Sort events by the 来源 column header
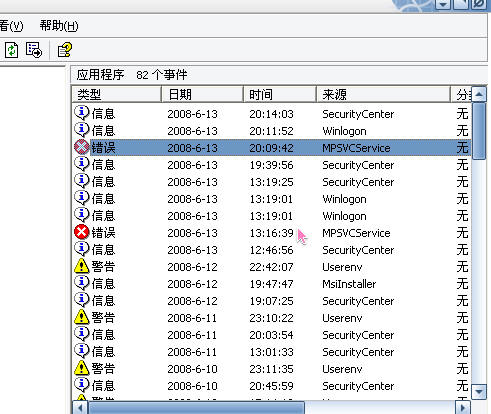This screenshot has width=491, height=414. [383, 94]
